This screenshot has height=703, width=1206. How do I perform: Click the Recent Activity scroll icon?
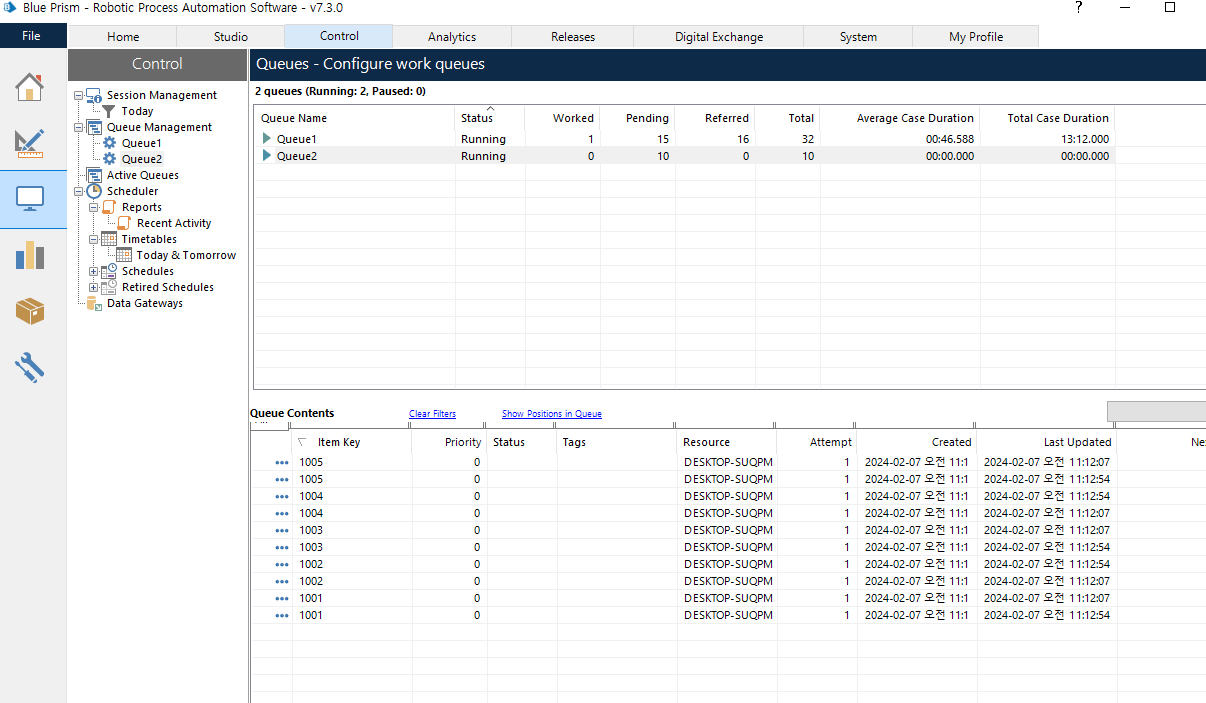125,223
